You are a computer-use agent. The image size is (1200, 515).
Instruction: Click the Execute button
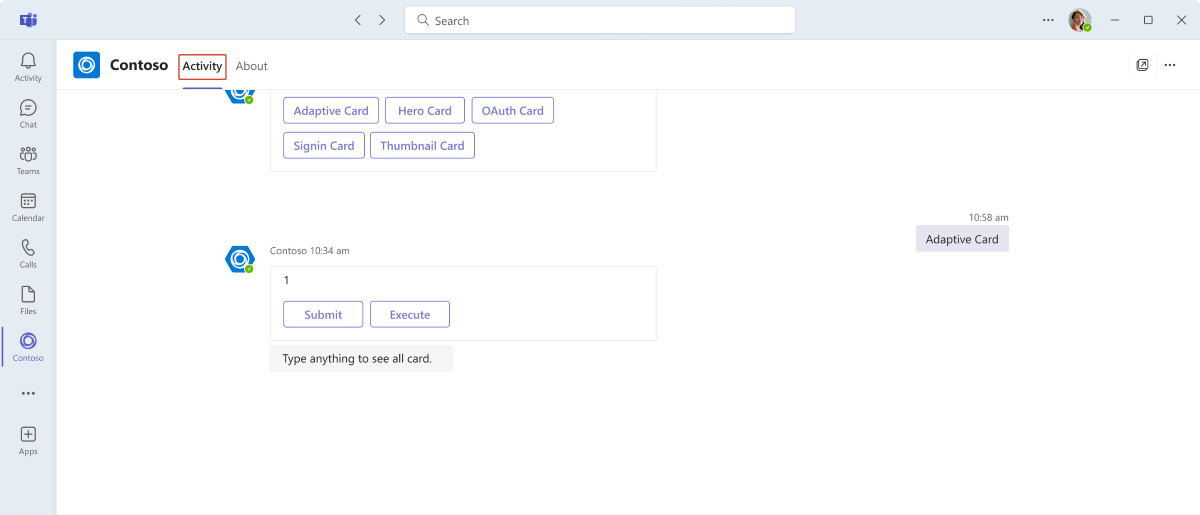[x=410, y=314]
